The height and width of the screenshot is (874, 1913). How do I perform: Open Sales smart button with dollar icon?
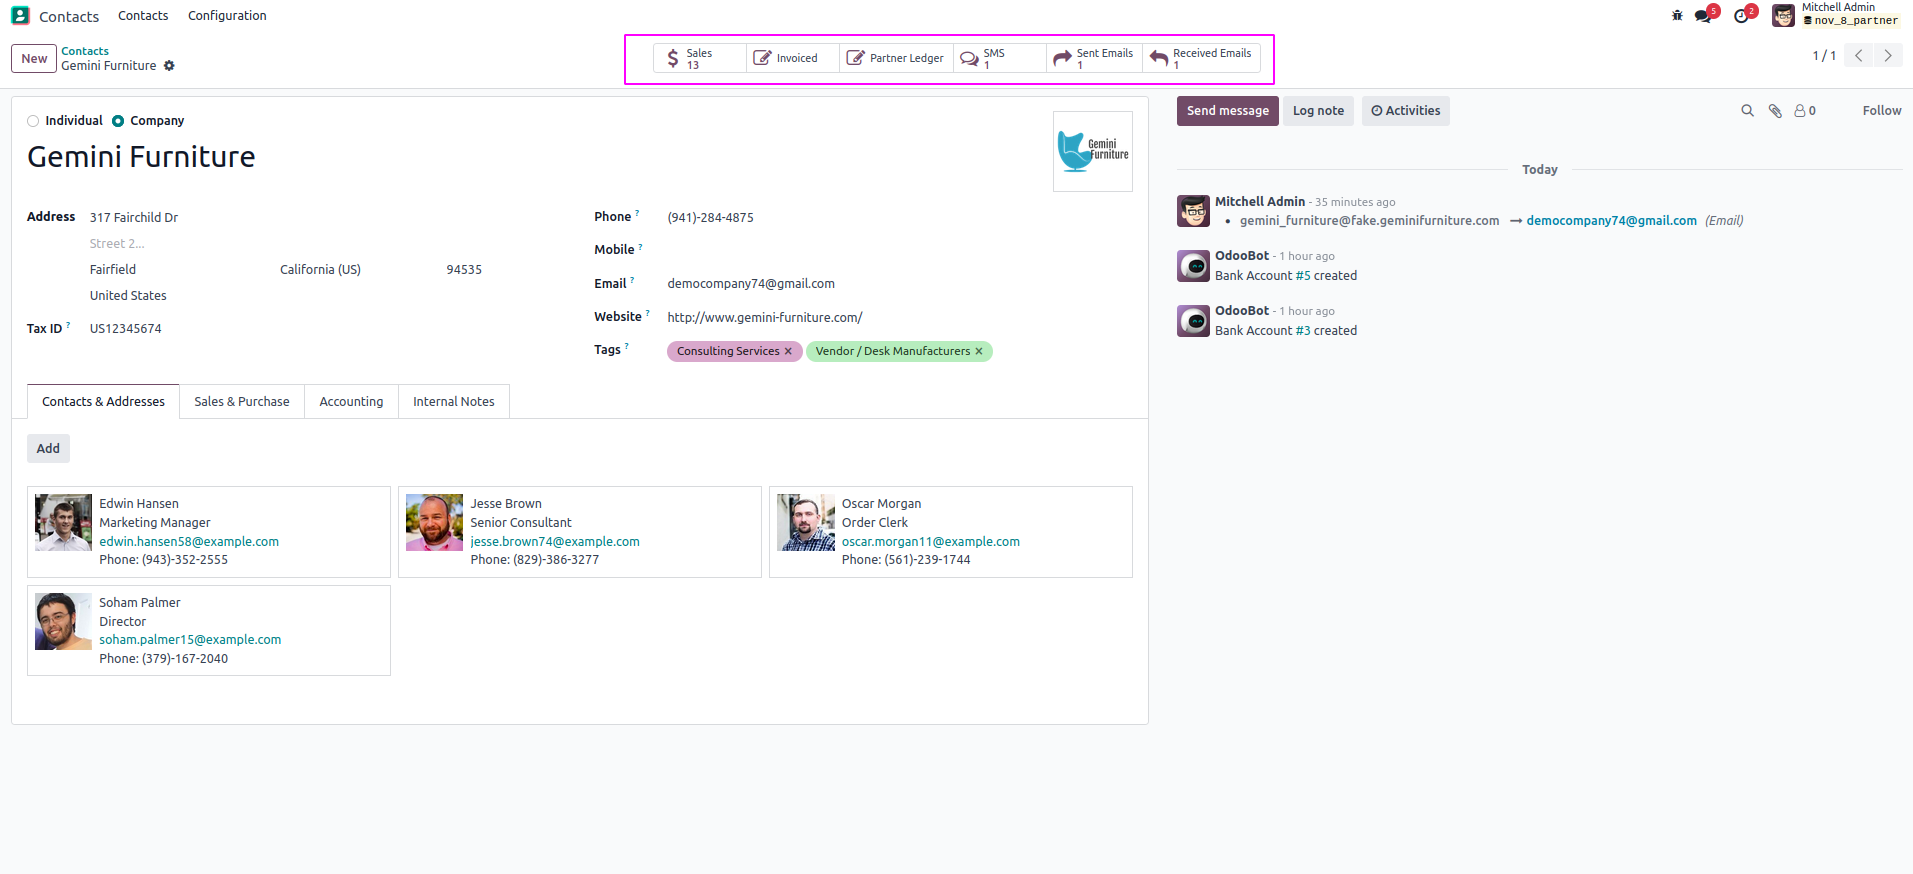(x=700, y=58)
